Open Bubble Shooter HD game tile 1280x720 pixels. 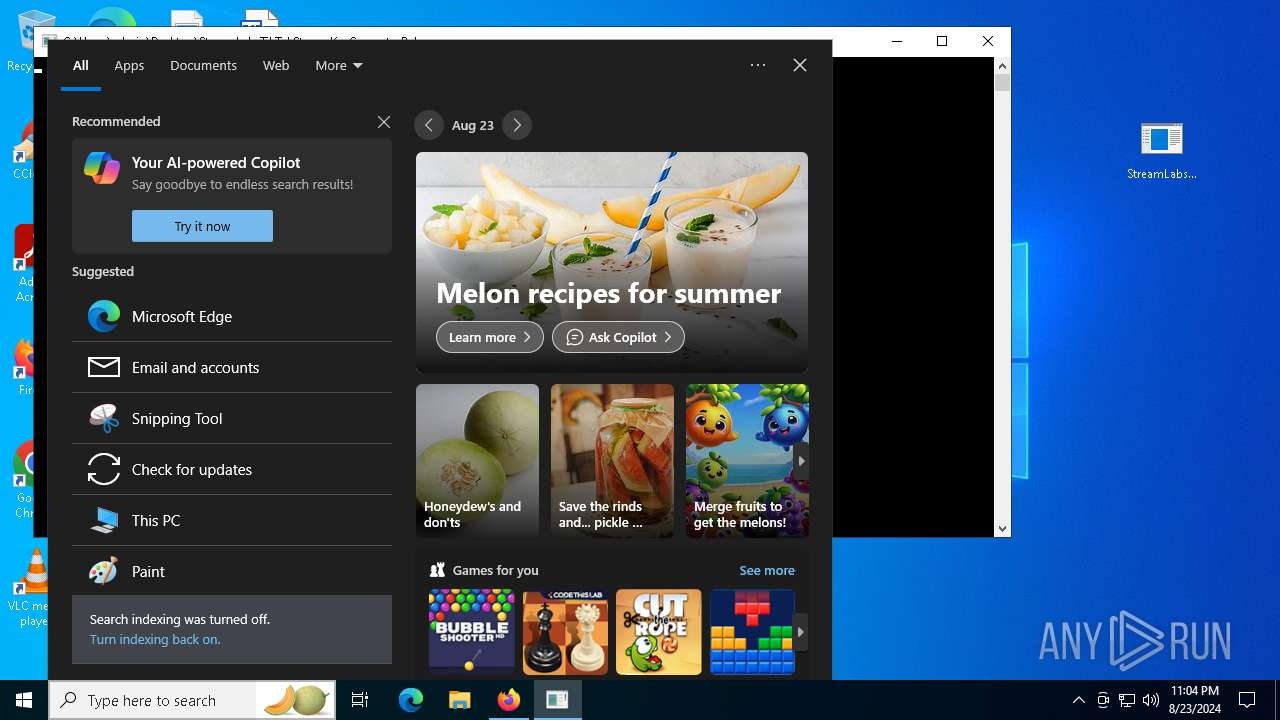click(x=472, y=632)
